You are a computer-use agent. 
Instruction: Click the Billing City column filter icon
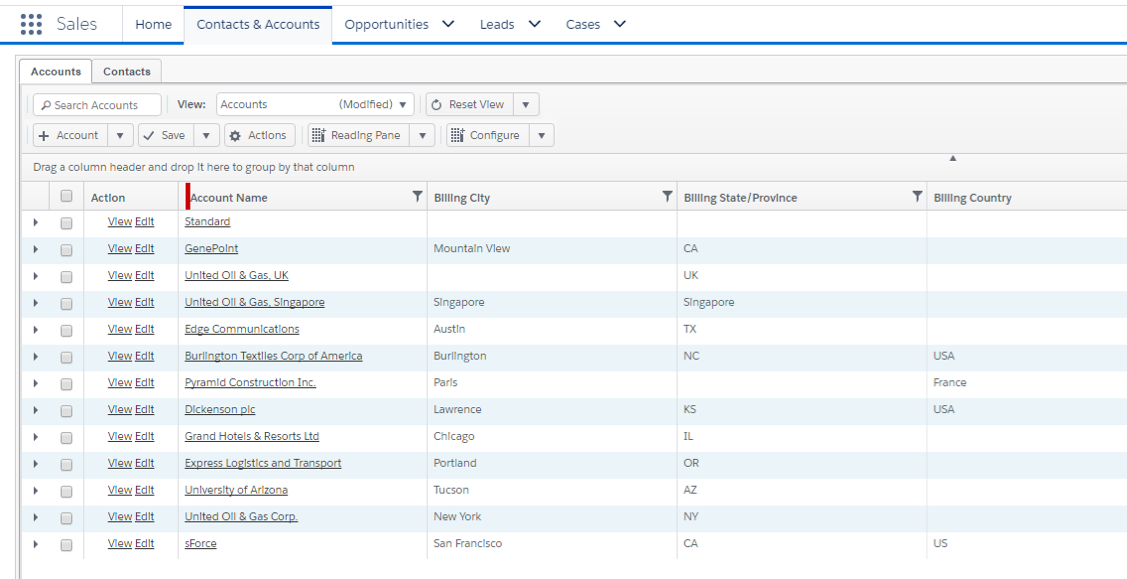(x=667, y=196)
